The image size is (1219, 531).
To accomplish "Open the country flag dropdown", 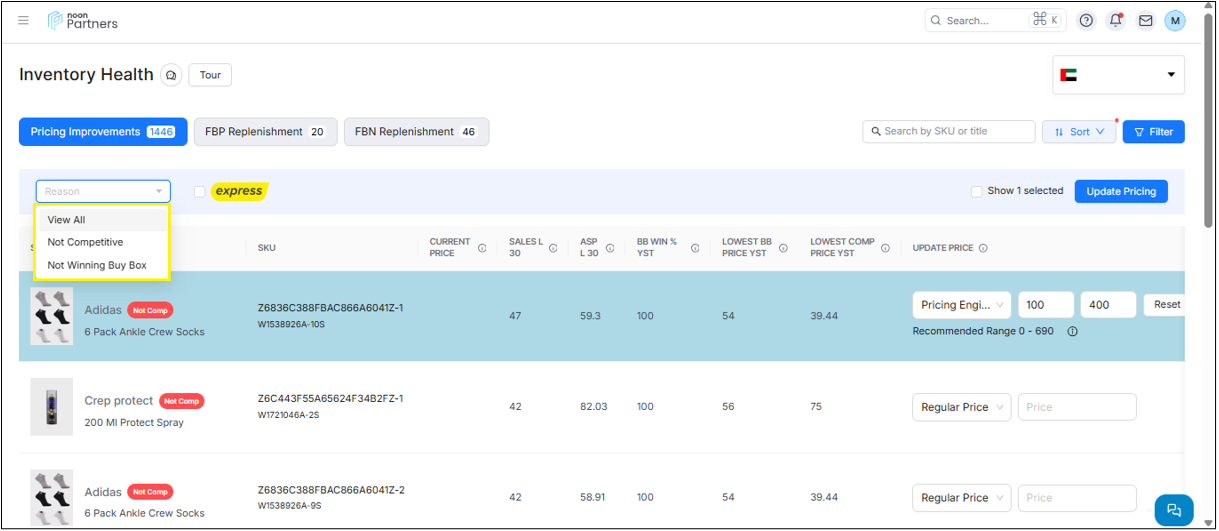I will [1118, 75].
